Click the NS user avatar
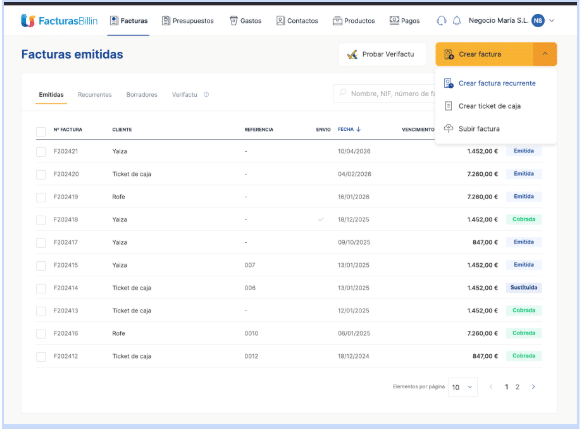The image size is (584, 432). pos(538,20)
